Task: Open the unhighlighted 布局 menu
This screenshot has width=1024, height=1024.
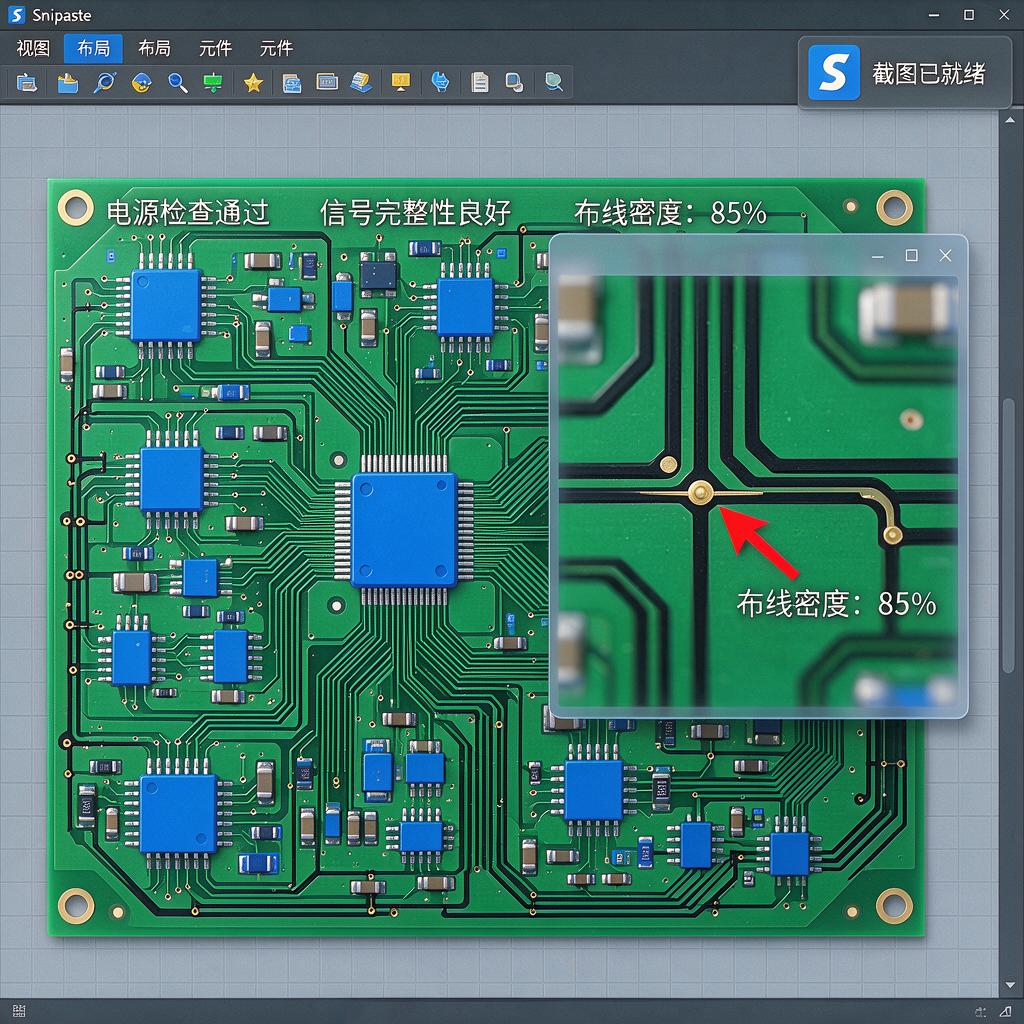Action: coord(154,48)
